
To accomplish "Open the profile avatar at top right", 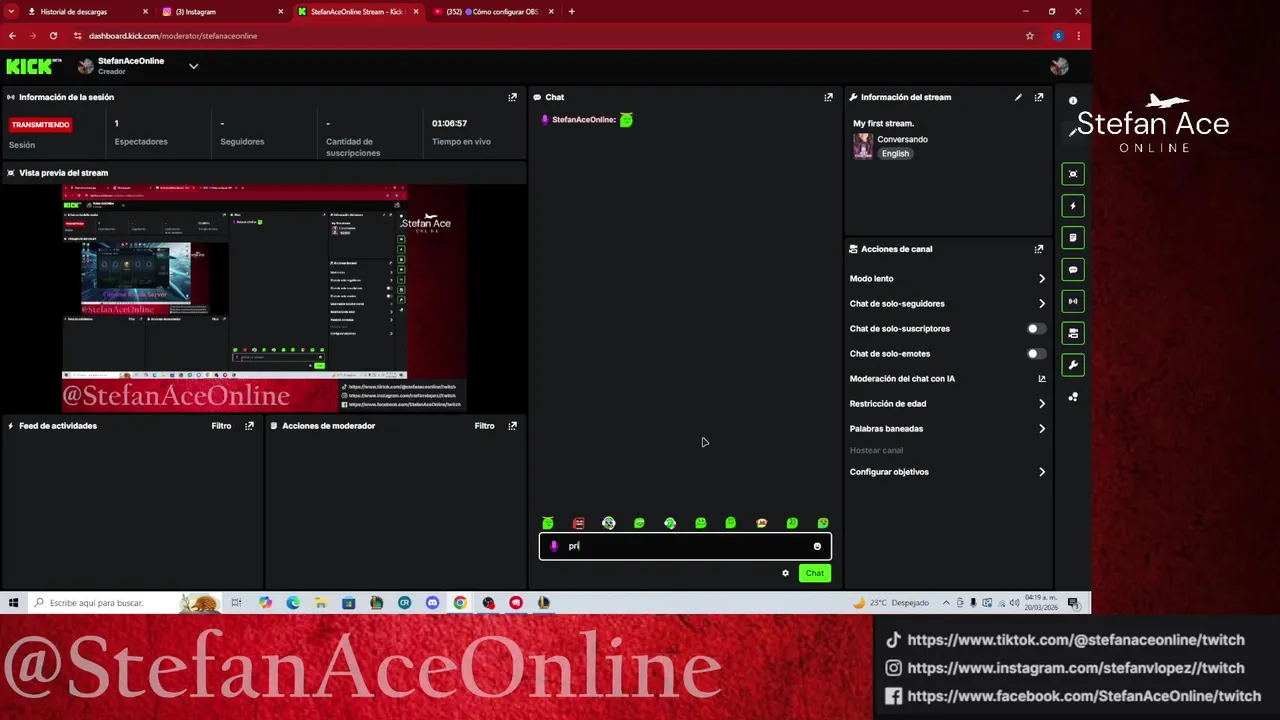I will [x=1059, y=67].
